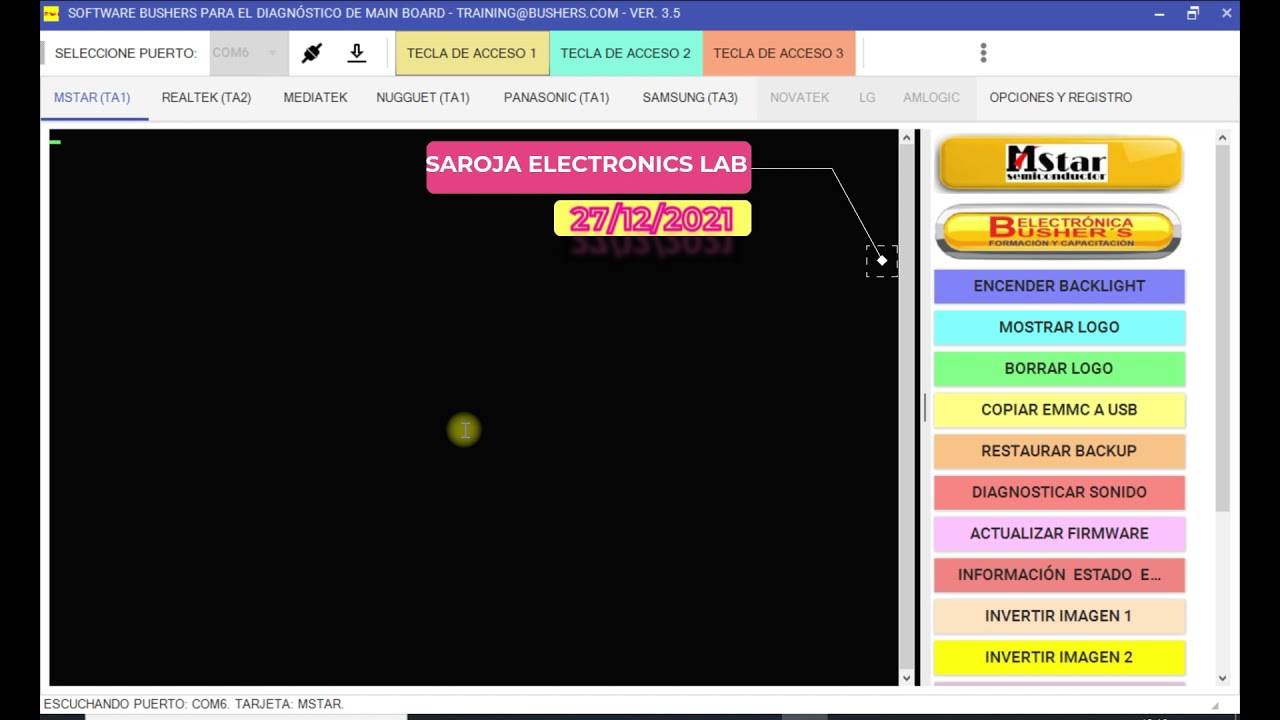The height and width of the screenshot is (720, 1280).
Task: Click RESTAURAR BACKUP button
Action: pyautogui.click(x=1059, y=451)
